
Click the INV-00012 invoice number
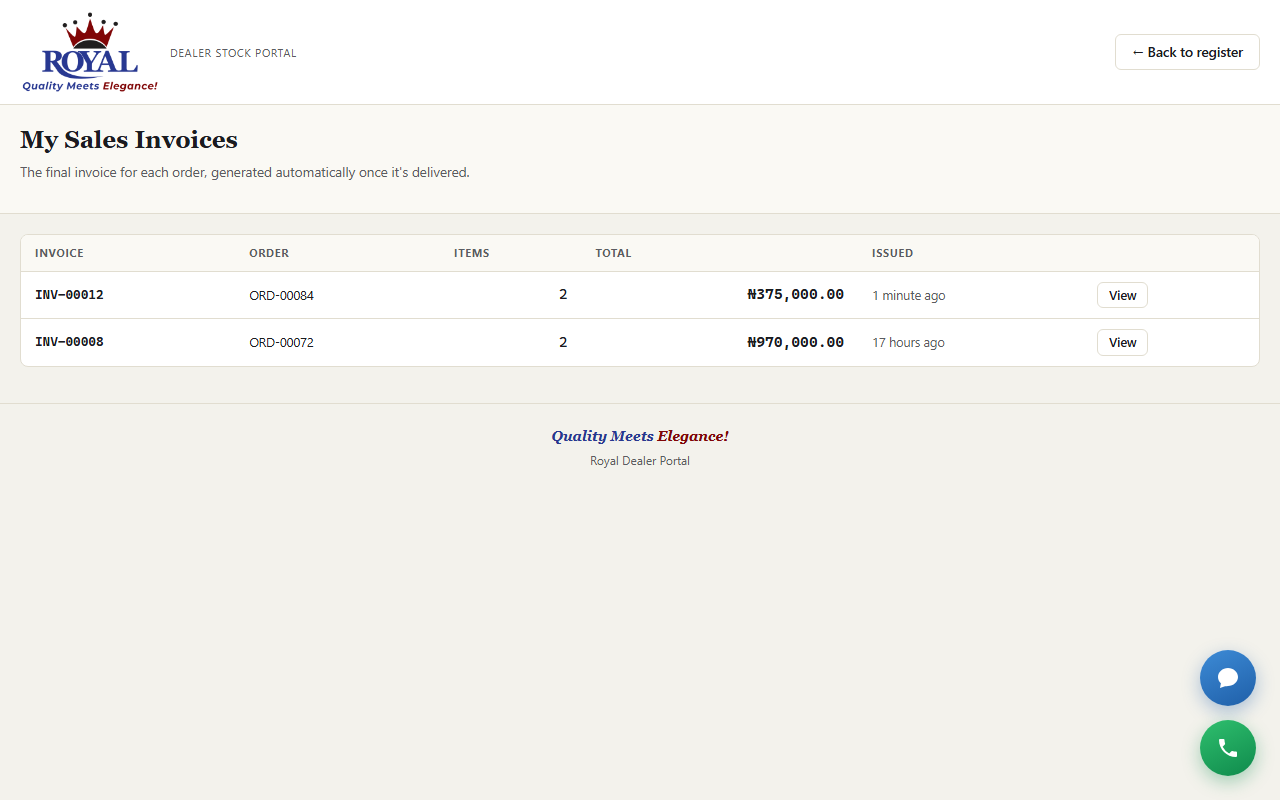69,295
